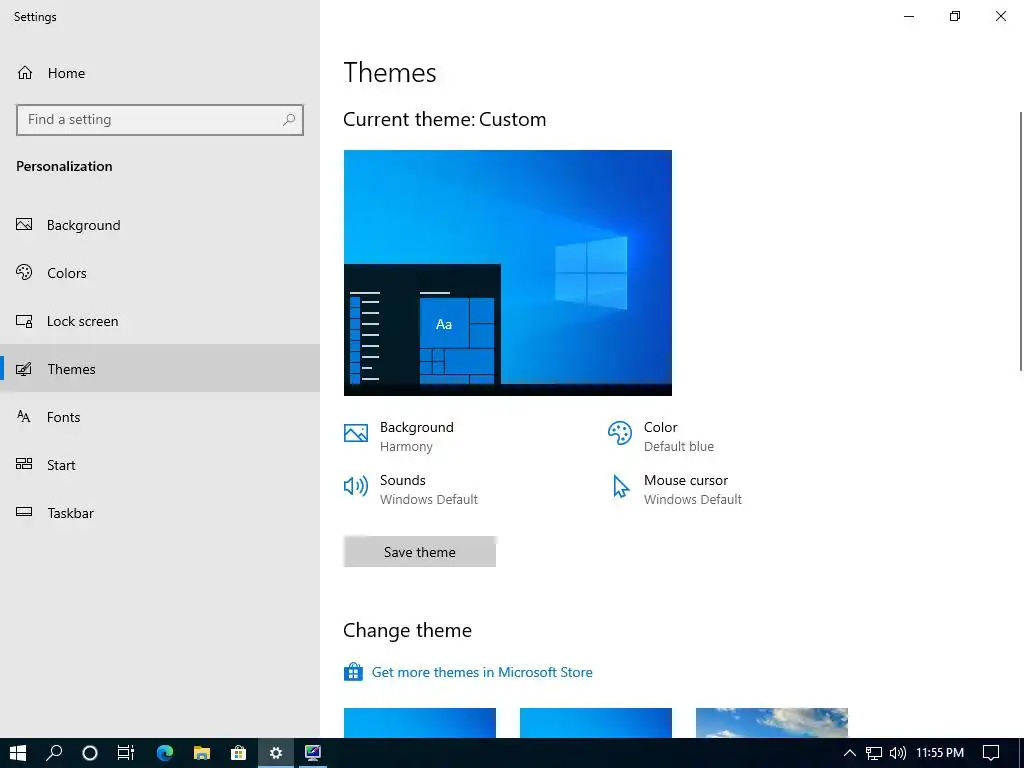
Task: Click the Mouse cursor arrow icon
Action: pyautogui.click(x=620, y=487)
